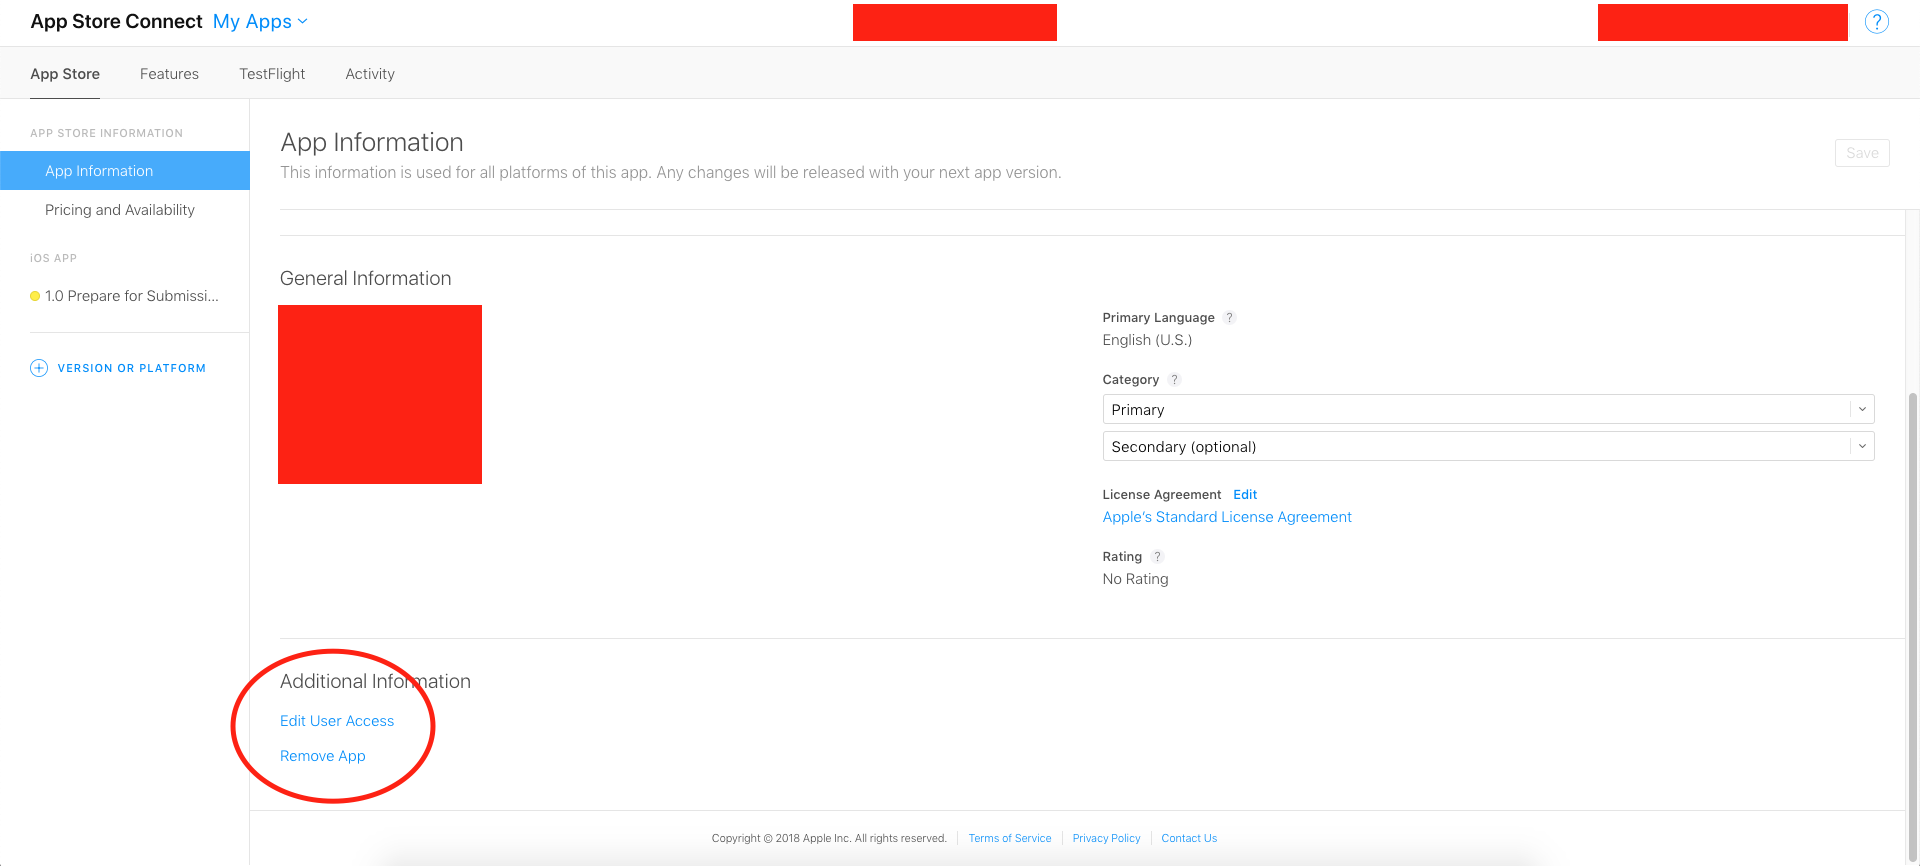This screenshot has width=1920, height=866.
Task: Open the help question mark icon in header
Action: point(1877,22)
